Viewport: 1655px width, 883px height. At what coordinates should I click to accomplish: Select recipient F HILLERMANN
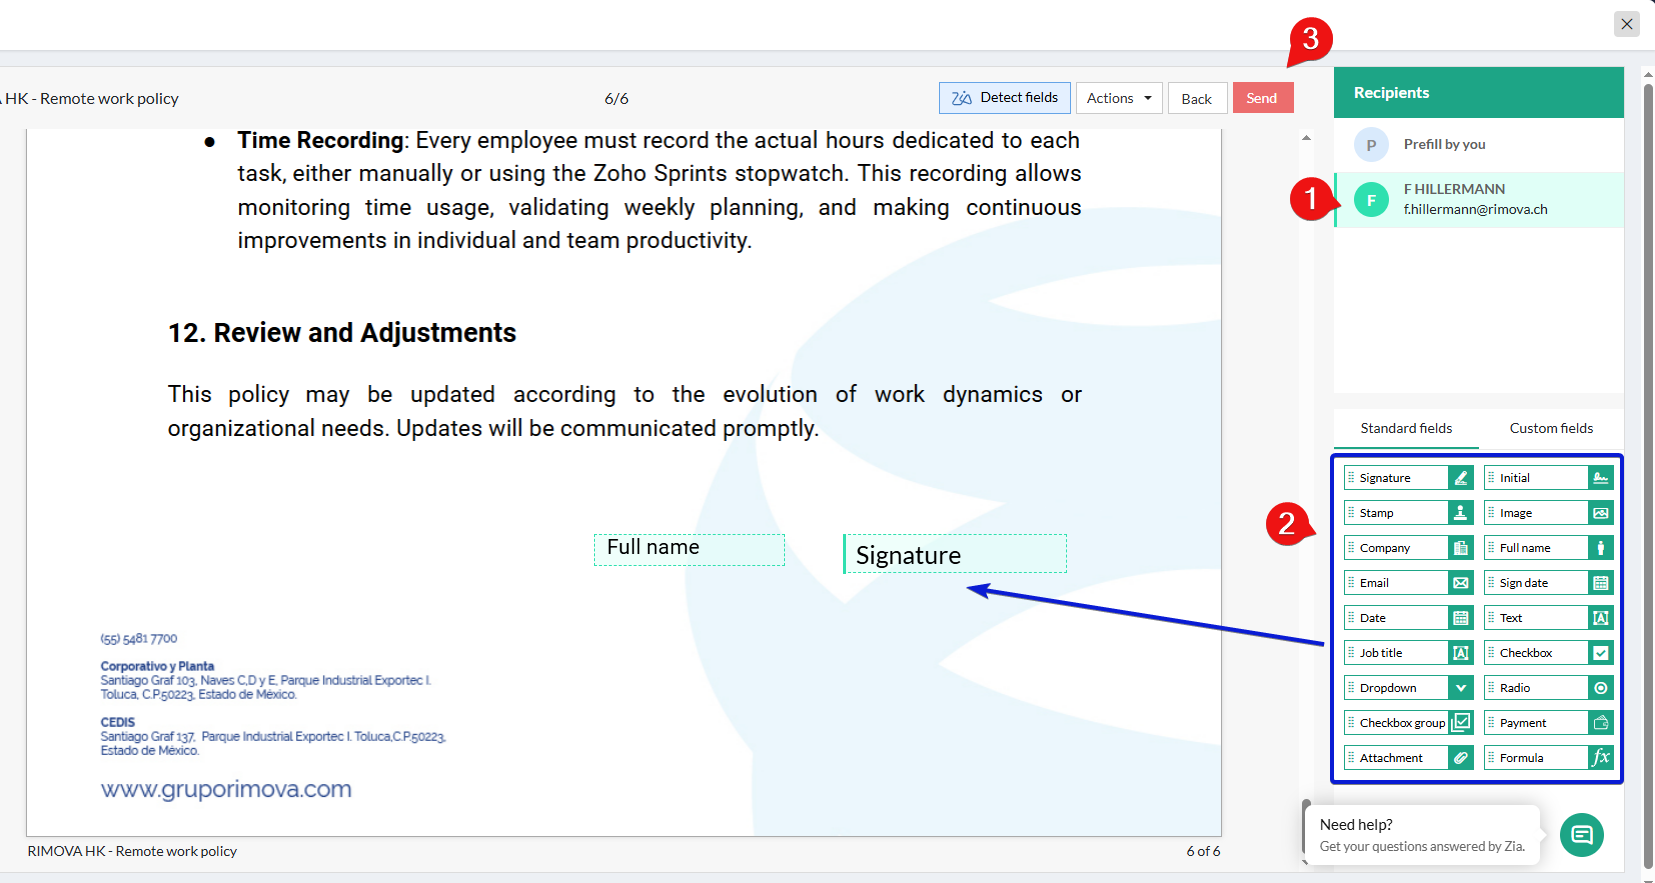[1476, 199]
